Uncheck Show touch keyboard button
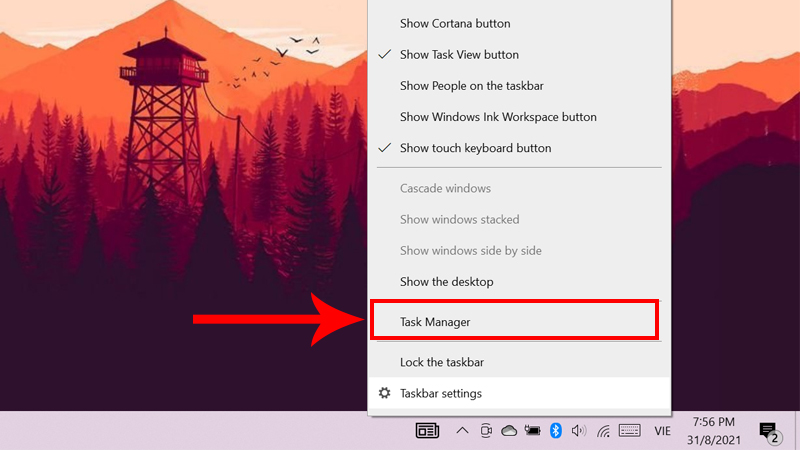The height and width of the screenshot is (450, 800). pos(519,148)
